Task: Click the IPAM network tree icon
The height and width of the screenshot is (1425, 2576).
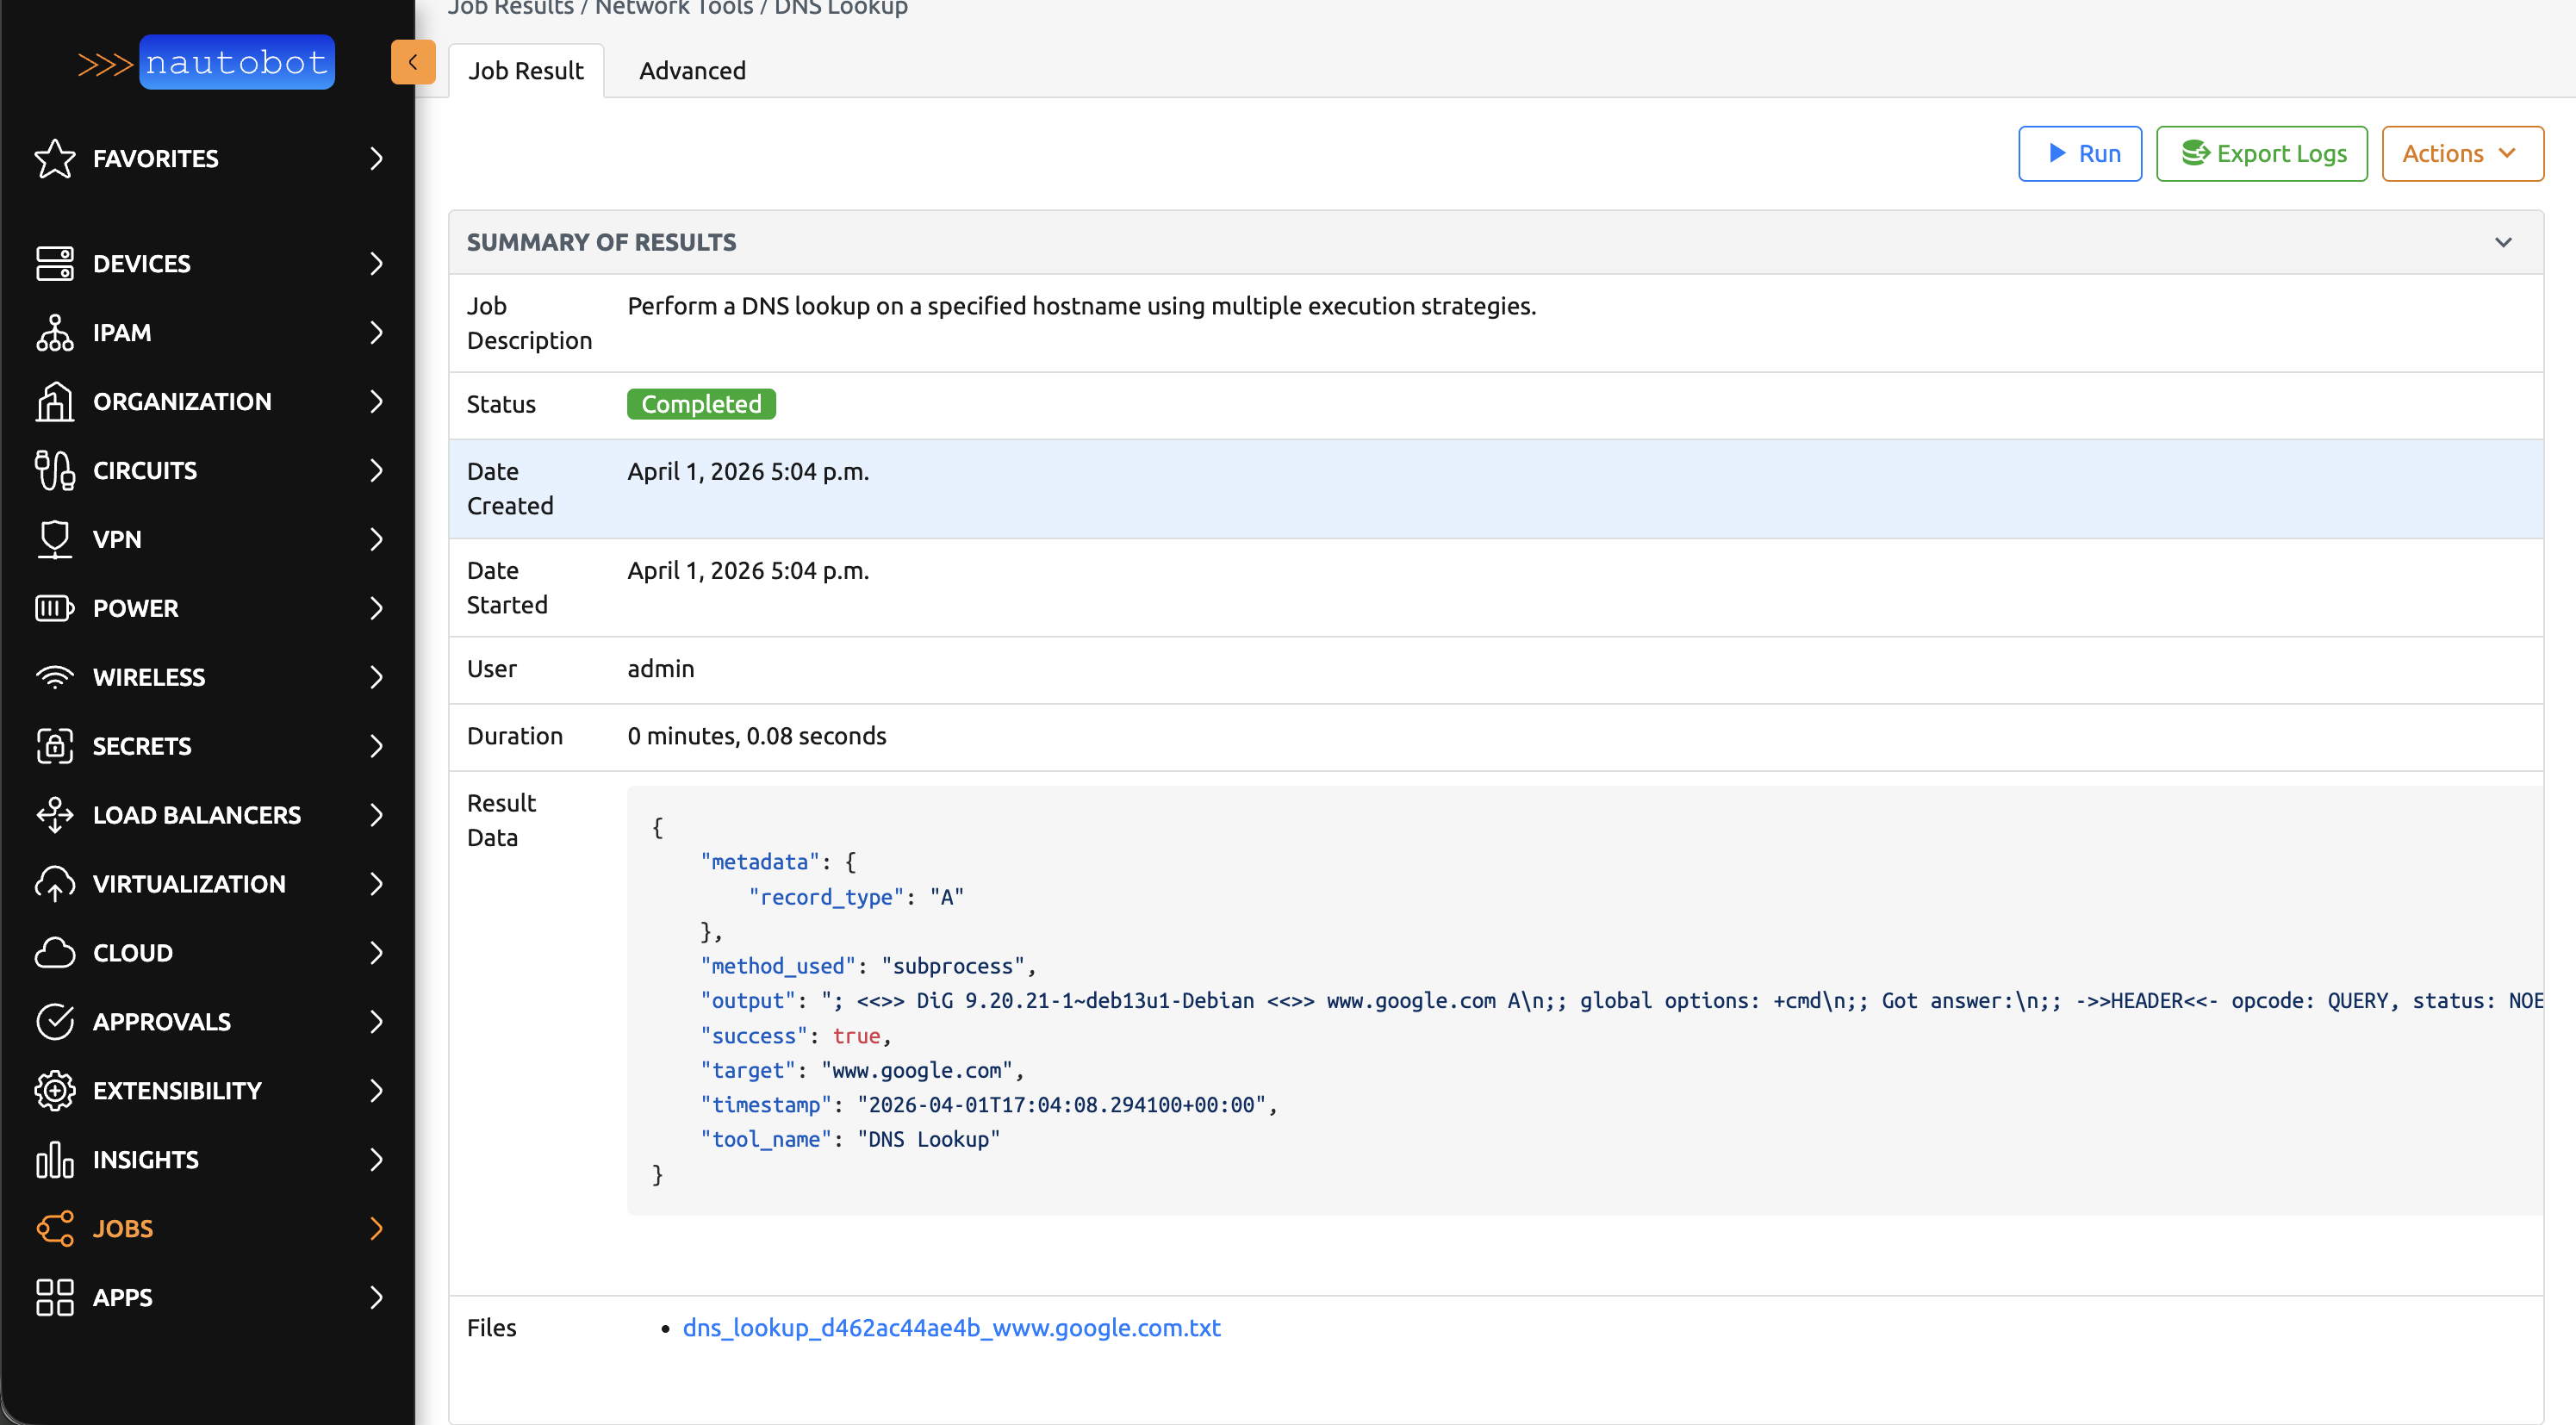Action: coord(54,333)
